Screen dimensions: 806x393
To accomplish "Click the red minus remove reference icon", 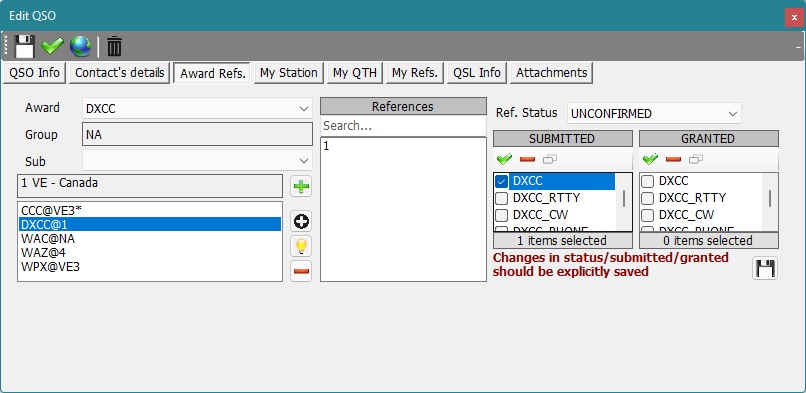I will coord(301,271).
